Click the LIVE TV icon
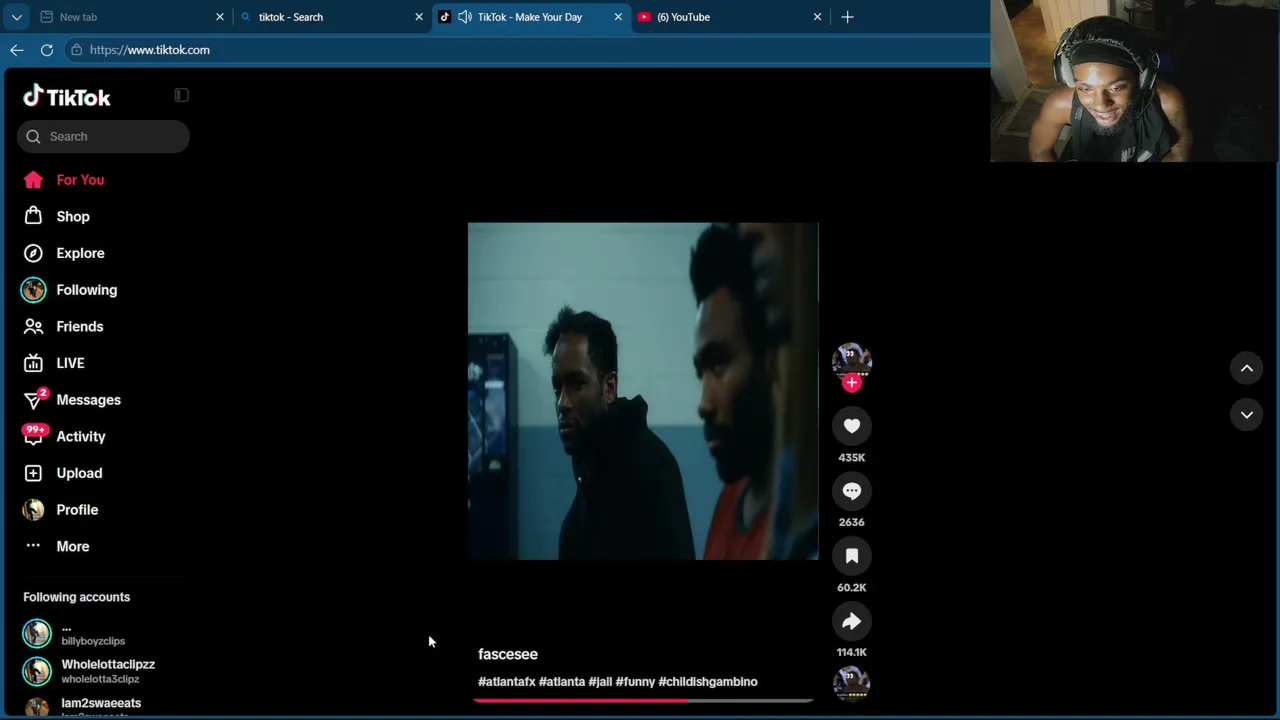1280x720 pixels. pyautogui.click(x=33, y=363)
